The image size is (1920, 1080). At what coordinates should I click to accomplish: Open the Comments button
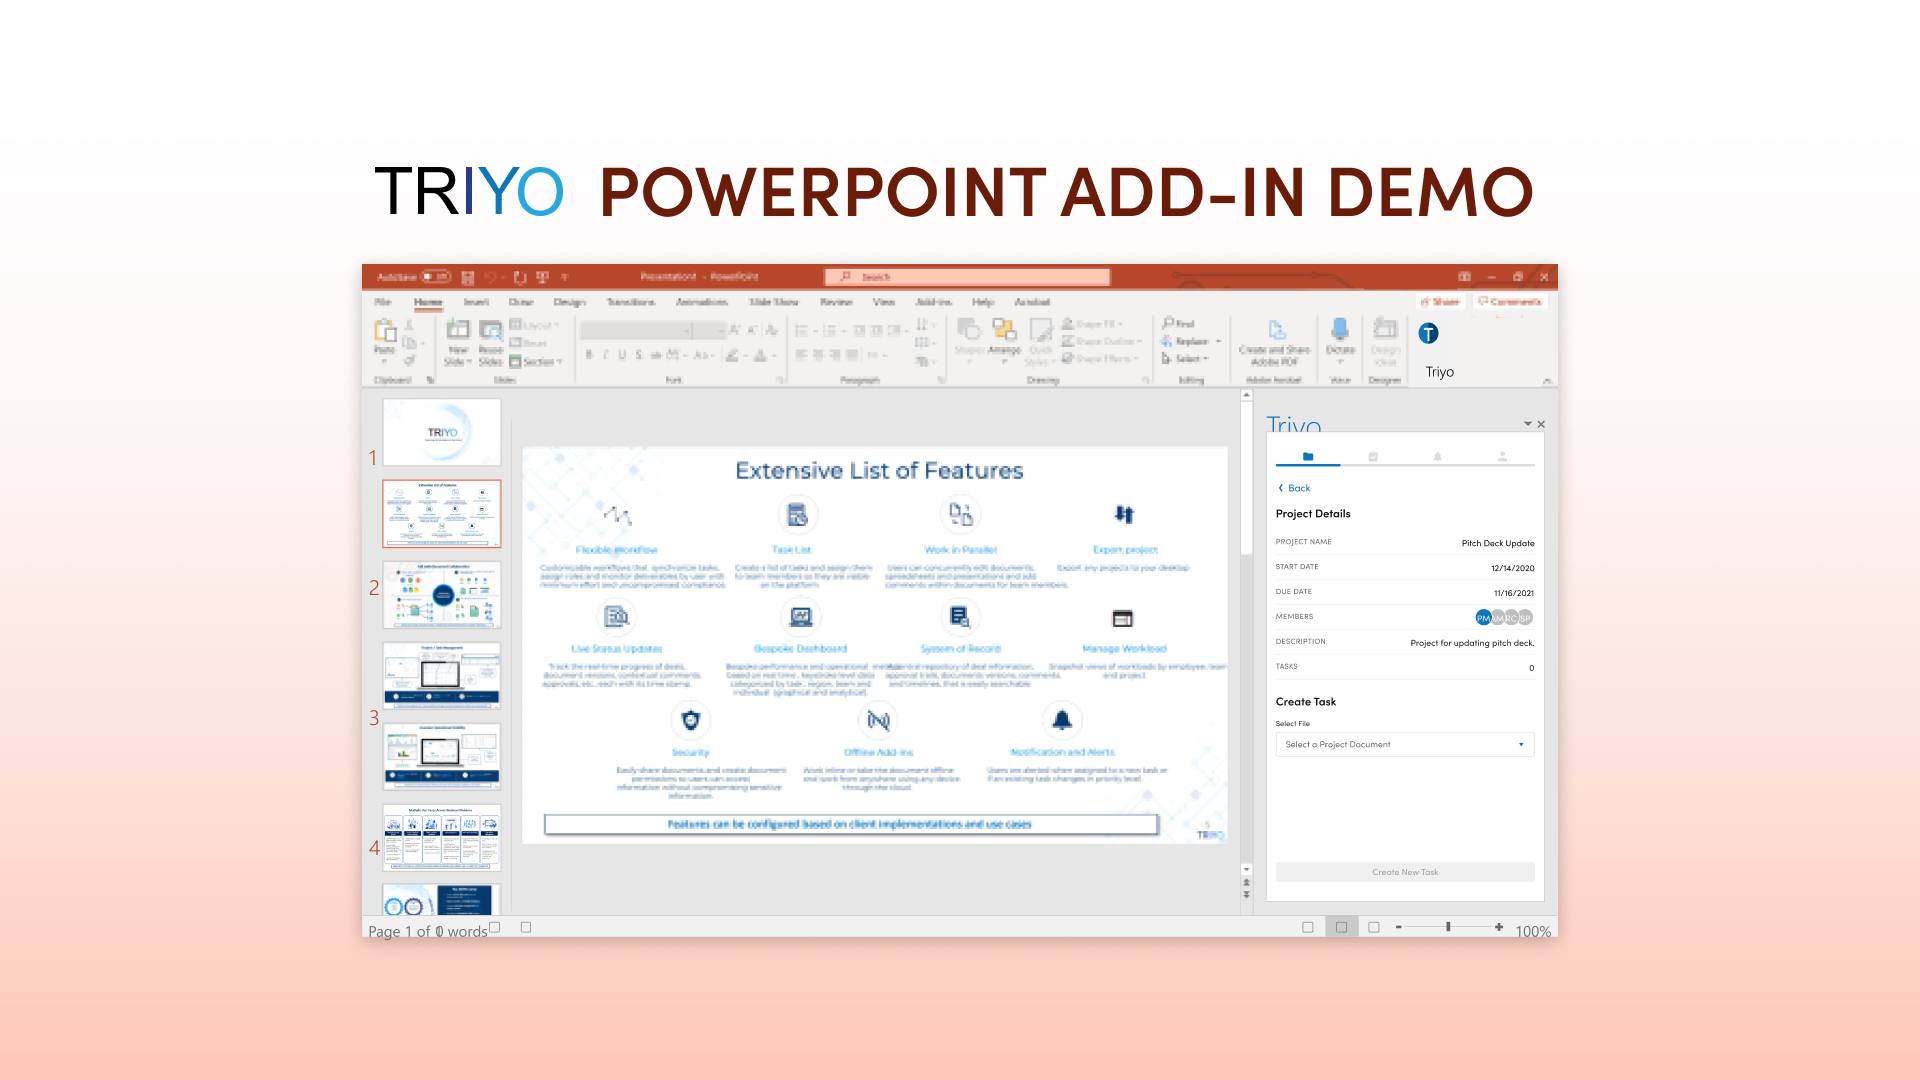coord(1510,301)
